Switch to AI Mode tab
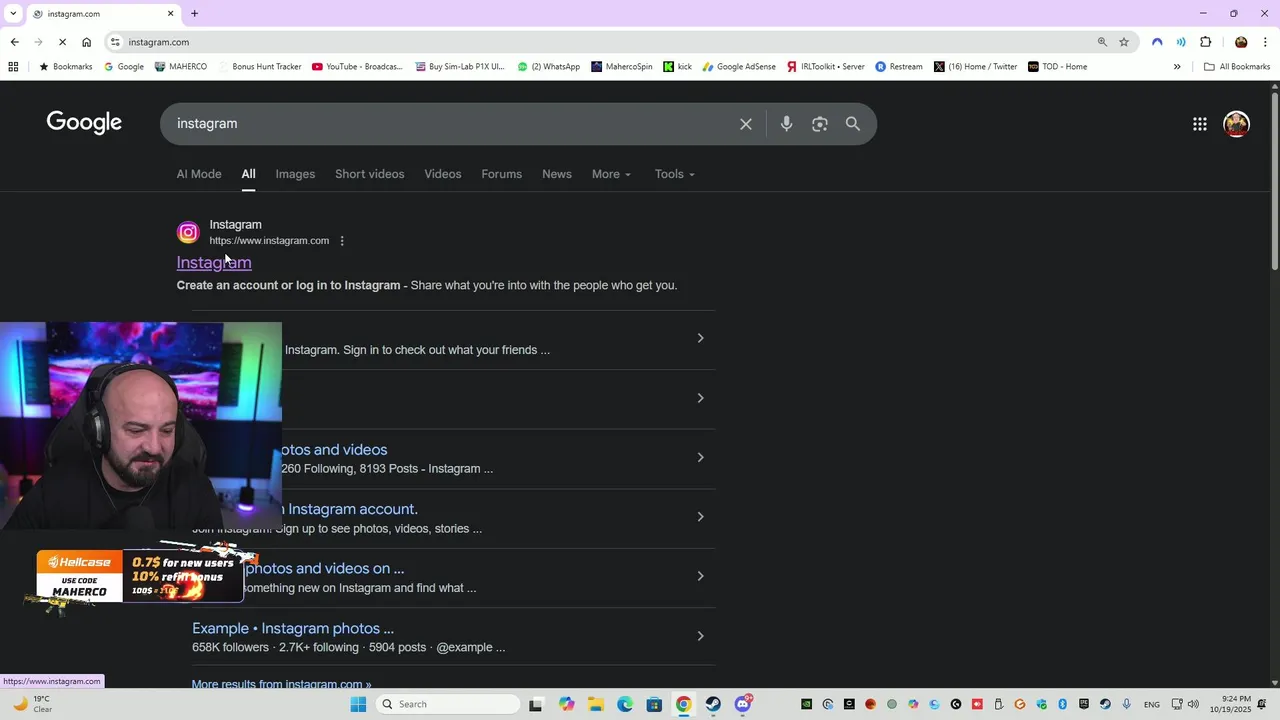Viewport: 1280px width, 720px height. coord(199,174)
